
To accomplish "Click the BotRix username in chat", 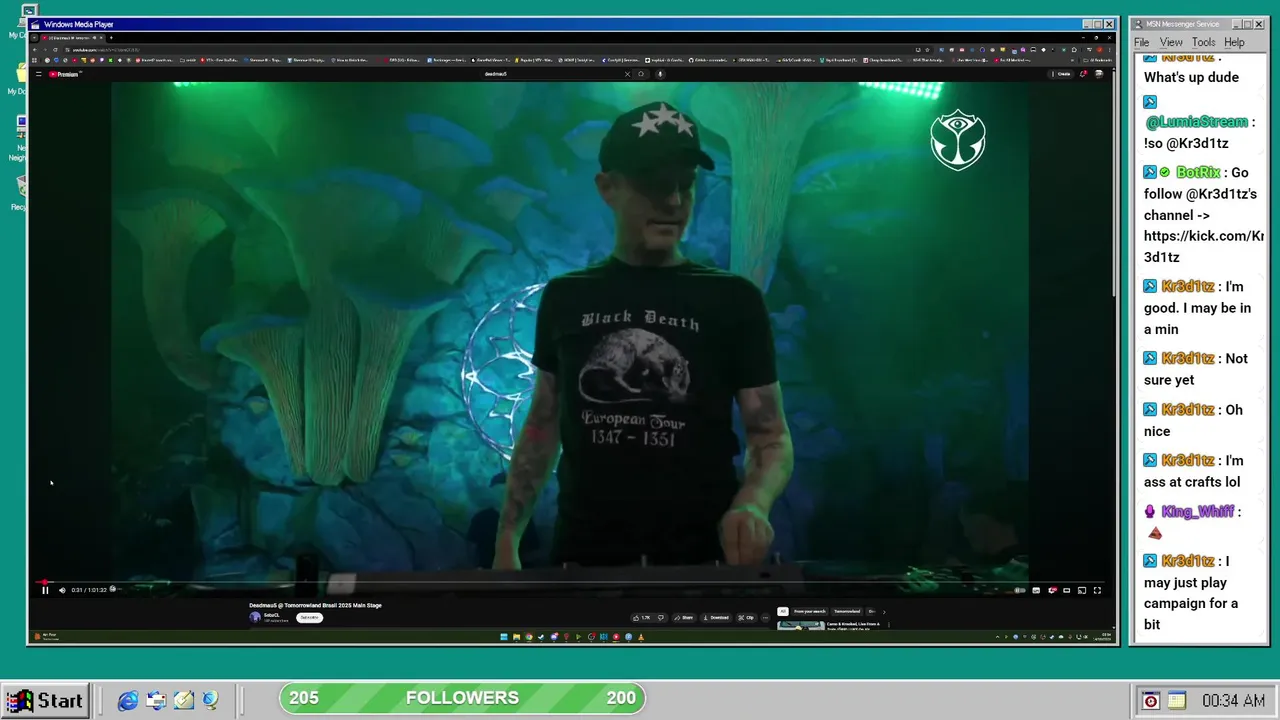I will (1198, 173).
